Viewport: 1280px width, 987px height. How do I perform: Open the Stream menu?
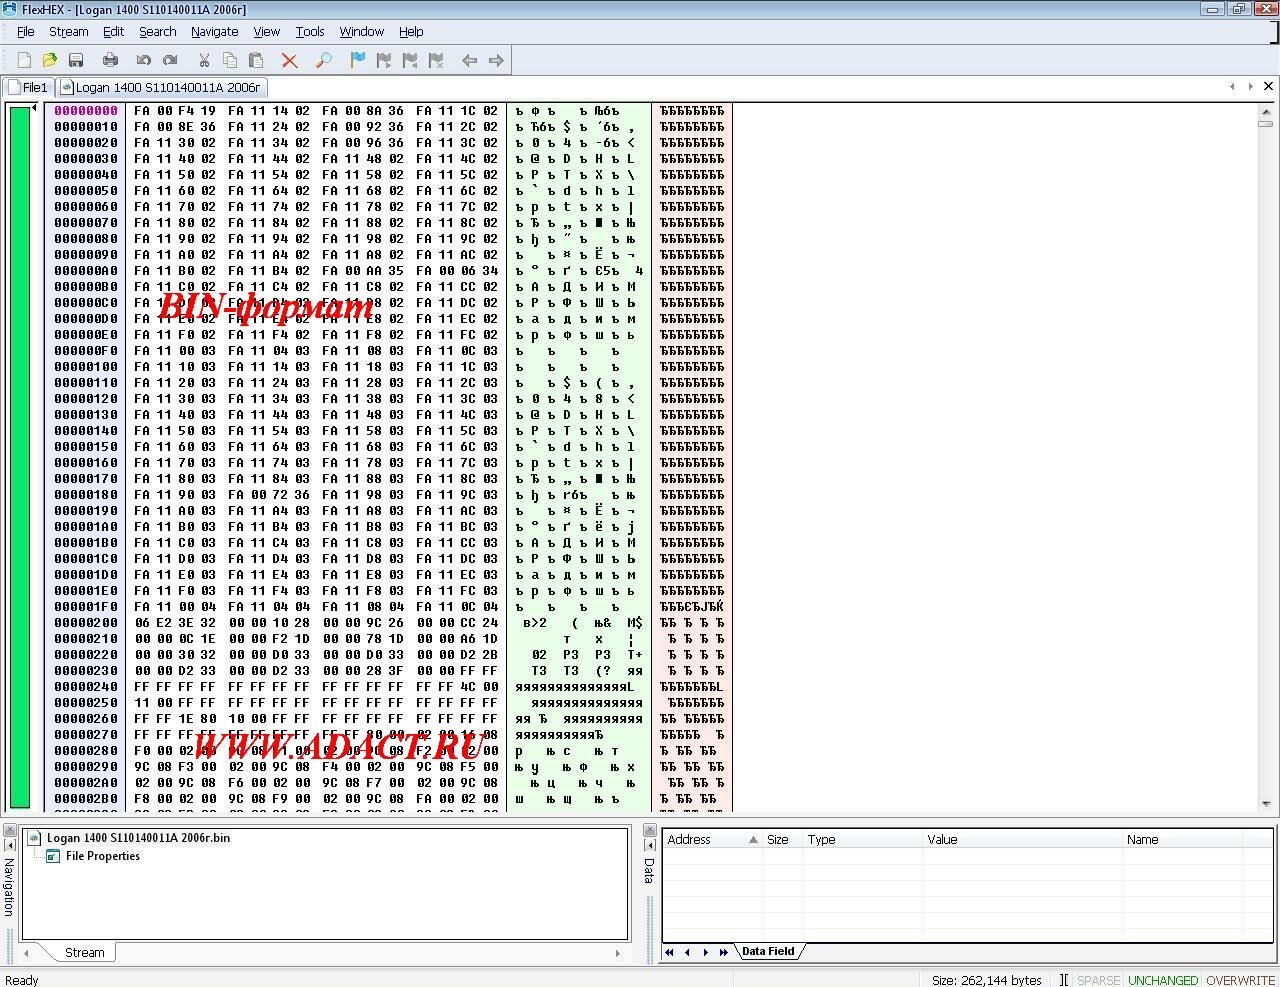69,31
